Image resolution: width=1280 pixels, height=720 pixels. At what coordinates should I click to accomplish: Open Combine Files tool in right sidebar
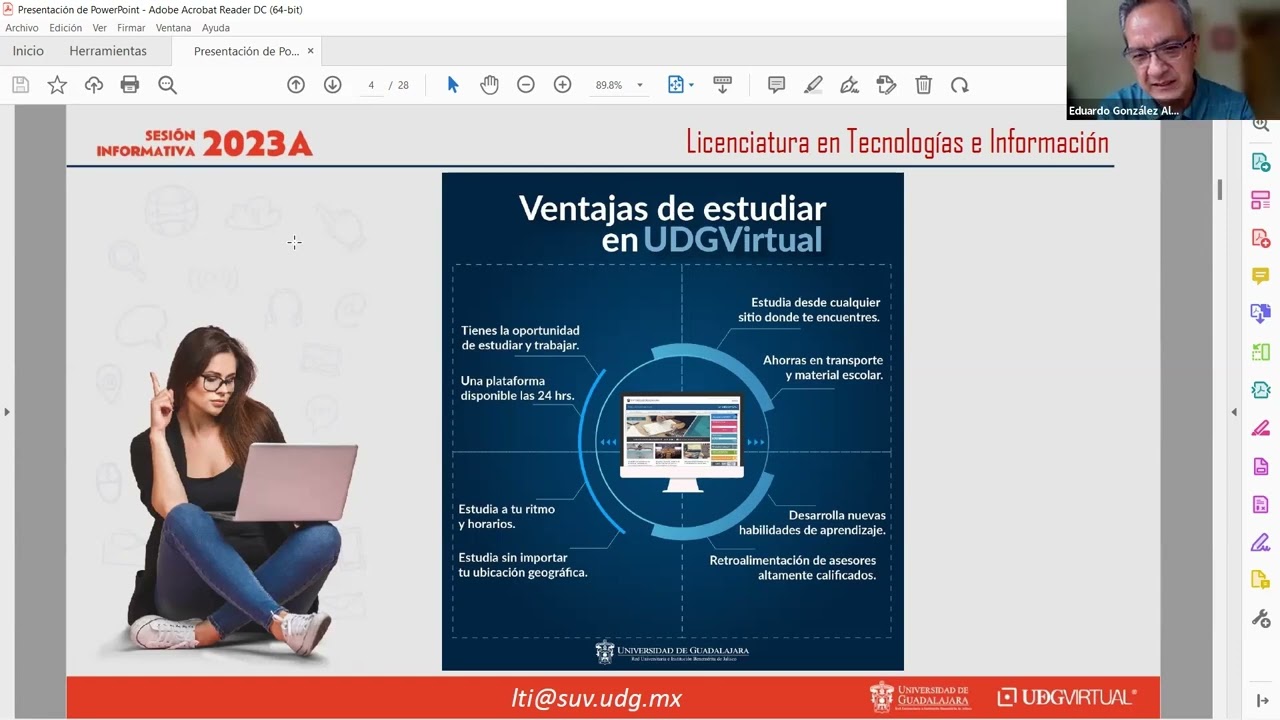(1261, 314)
